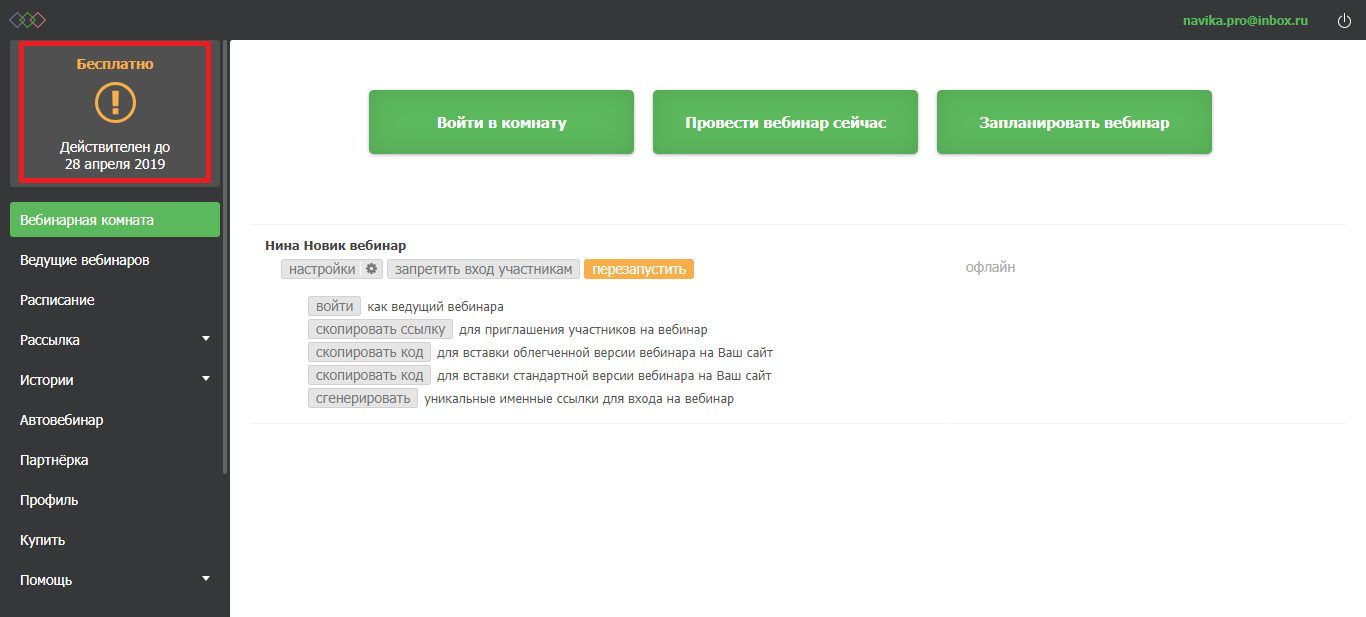The height and width of the screenshot is (617, 1366).
Task: Click Запланировать вебинар button
Action: click(1074, 123)
